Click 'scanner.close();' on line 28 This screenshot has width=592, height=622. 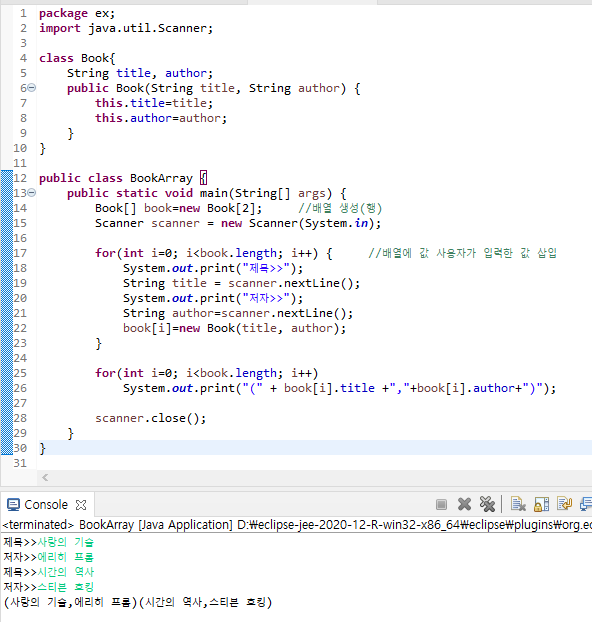tap(150, 419)
